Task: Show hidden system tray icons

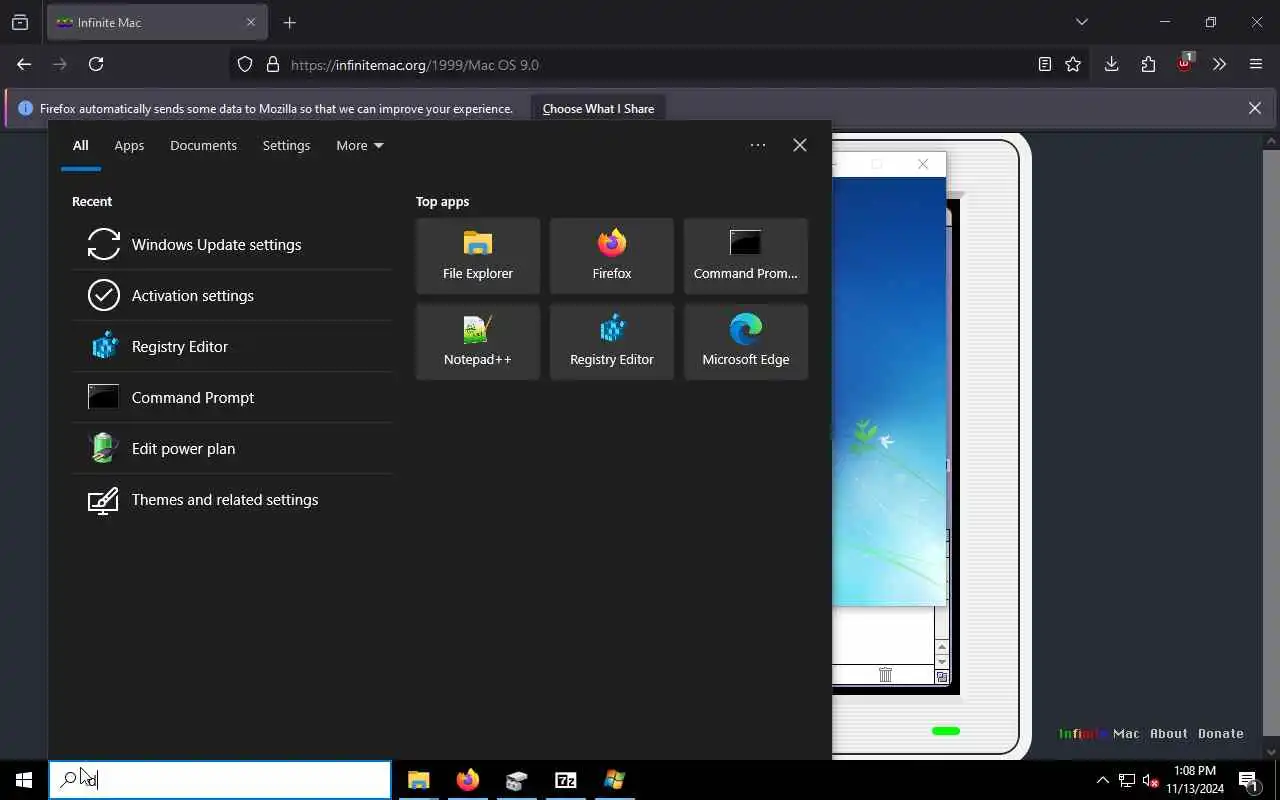Action: (1103, 780)
